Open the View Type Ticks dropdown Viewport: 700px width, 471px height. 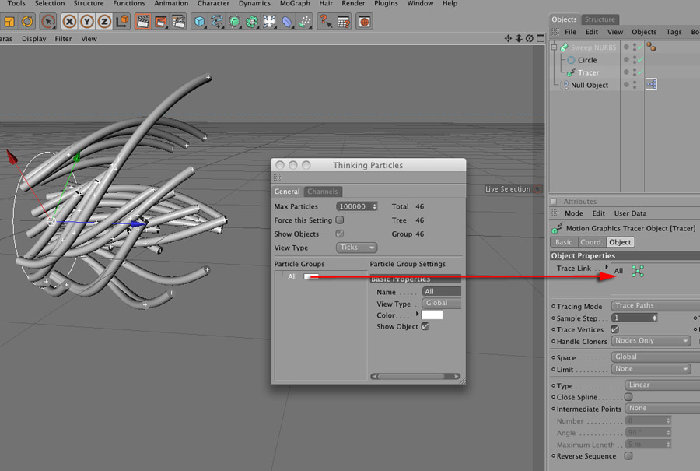356,247
